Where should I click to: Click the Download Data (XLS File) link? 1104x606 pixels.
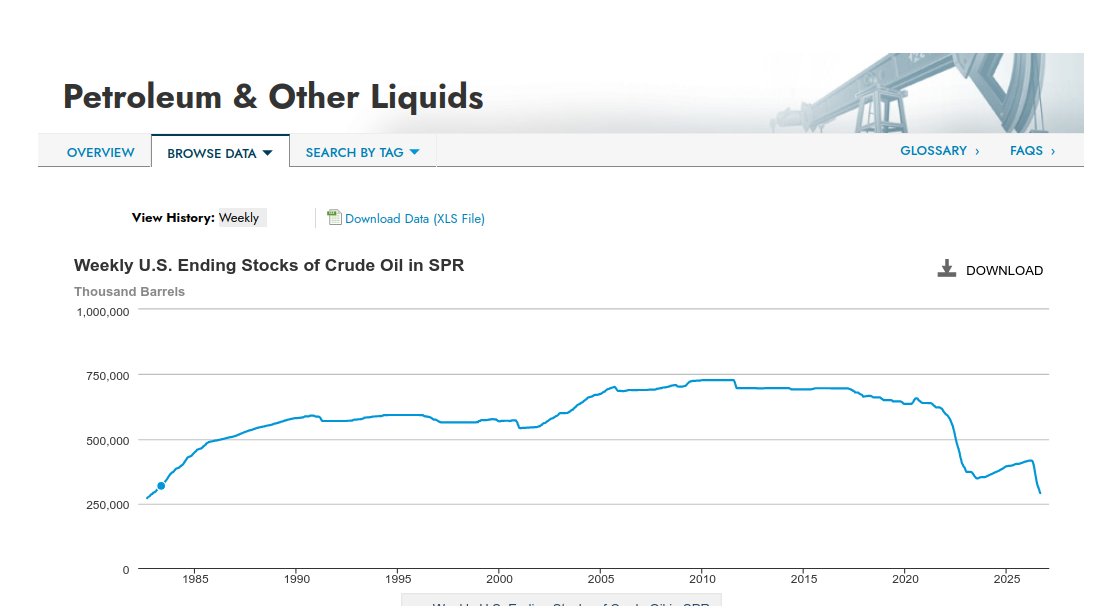[415, 219]
